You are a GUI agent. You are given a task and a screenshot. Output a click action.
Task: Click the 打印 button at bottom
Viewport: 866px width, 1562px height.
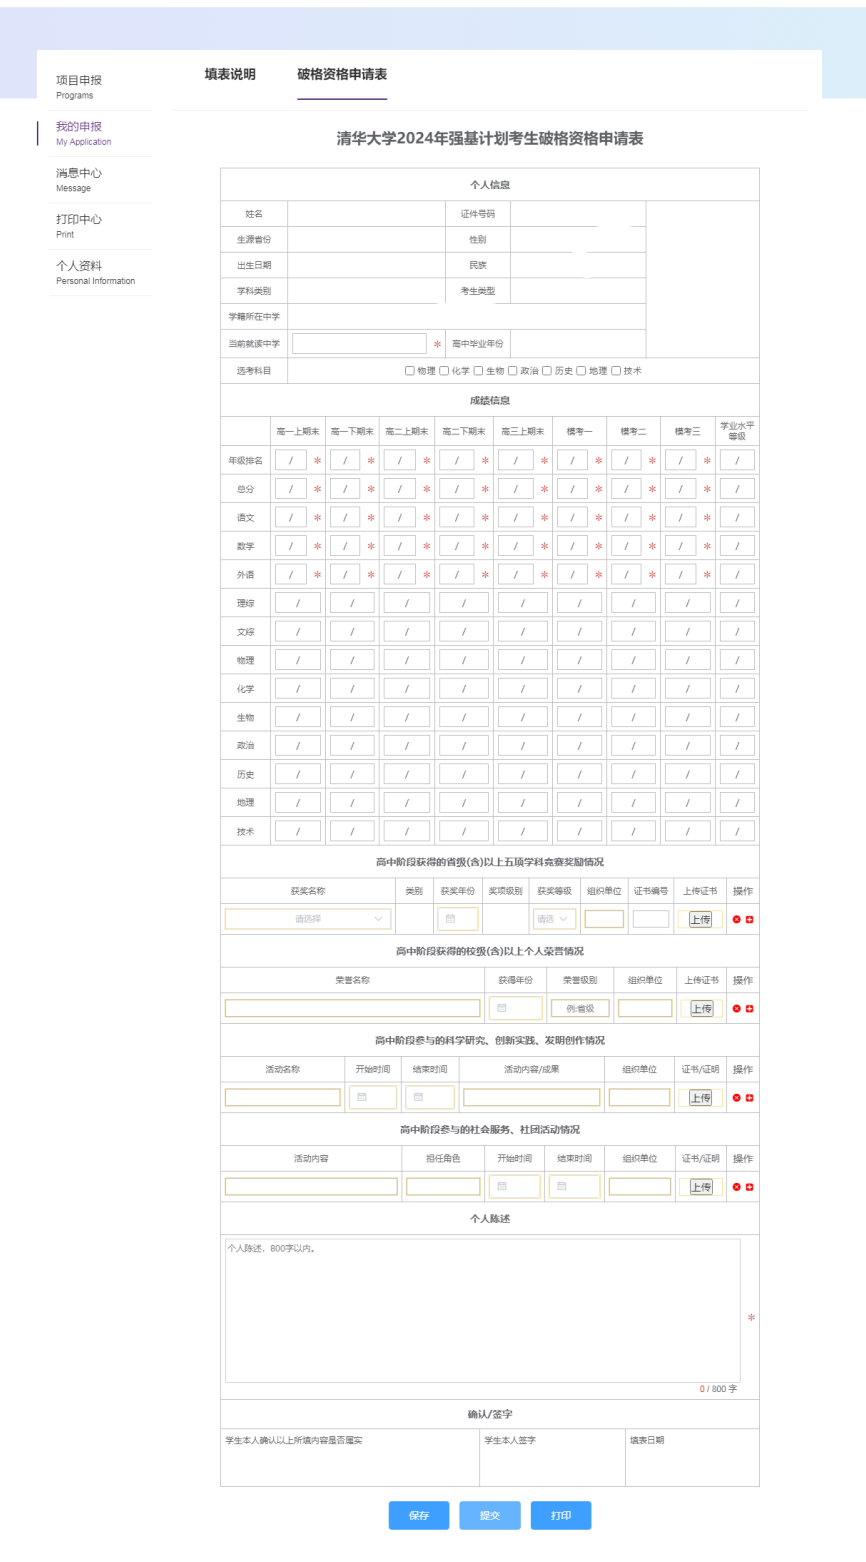tap(561, 1515)
